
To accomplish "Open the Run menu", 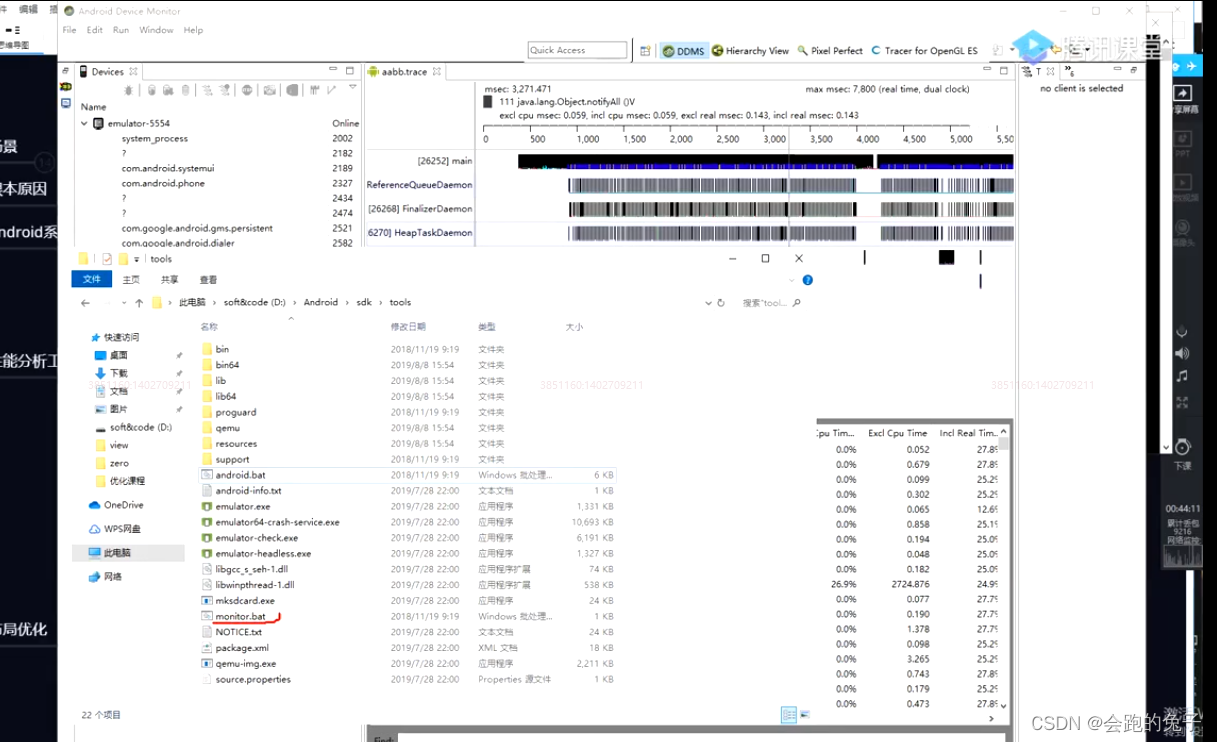I will [122, 30].
